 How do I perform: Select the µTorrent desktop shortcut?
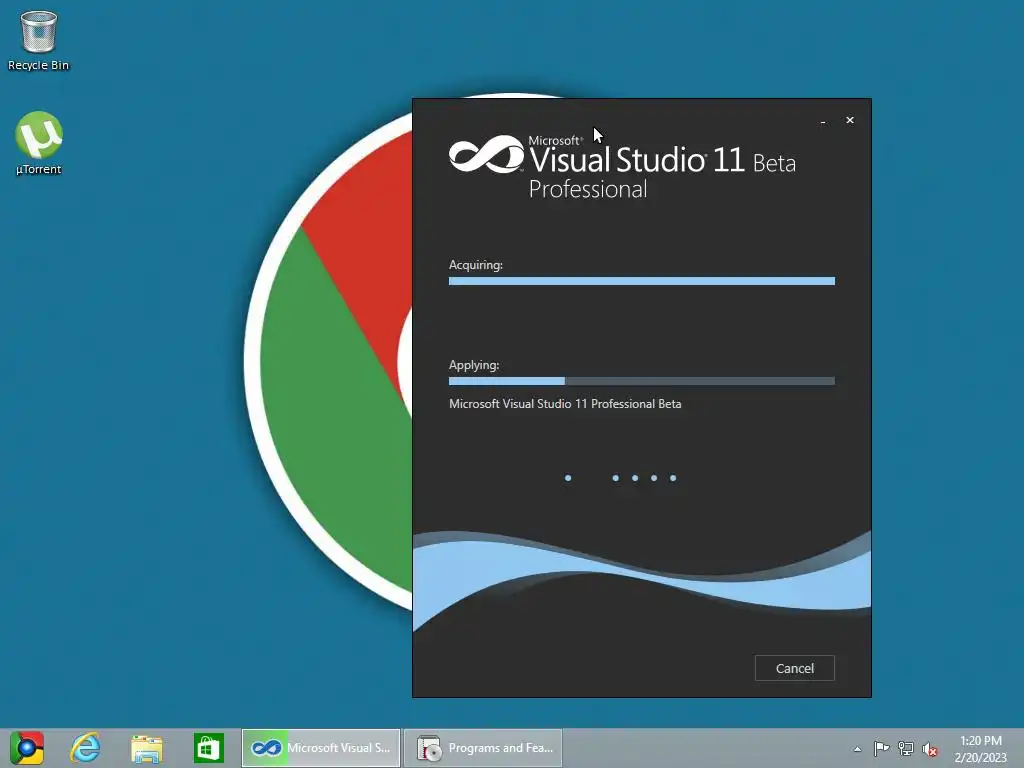(x=38, y=143)
